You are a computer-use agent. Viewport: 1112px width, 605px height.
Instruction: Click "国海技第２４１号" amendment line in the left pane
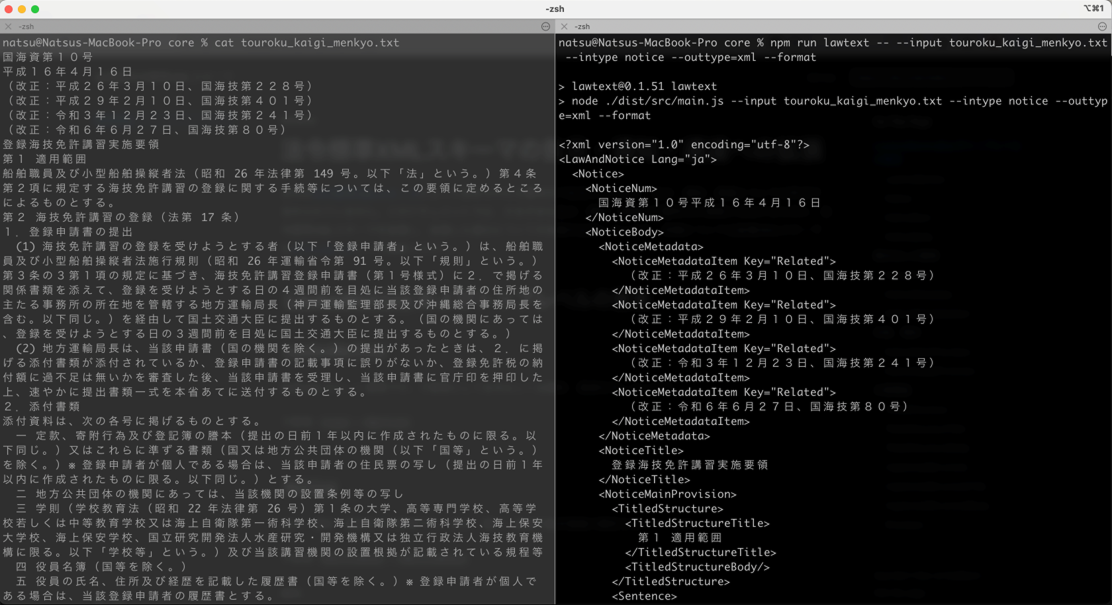tap(158, 115)
